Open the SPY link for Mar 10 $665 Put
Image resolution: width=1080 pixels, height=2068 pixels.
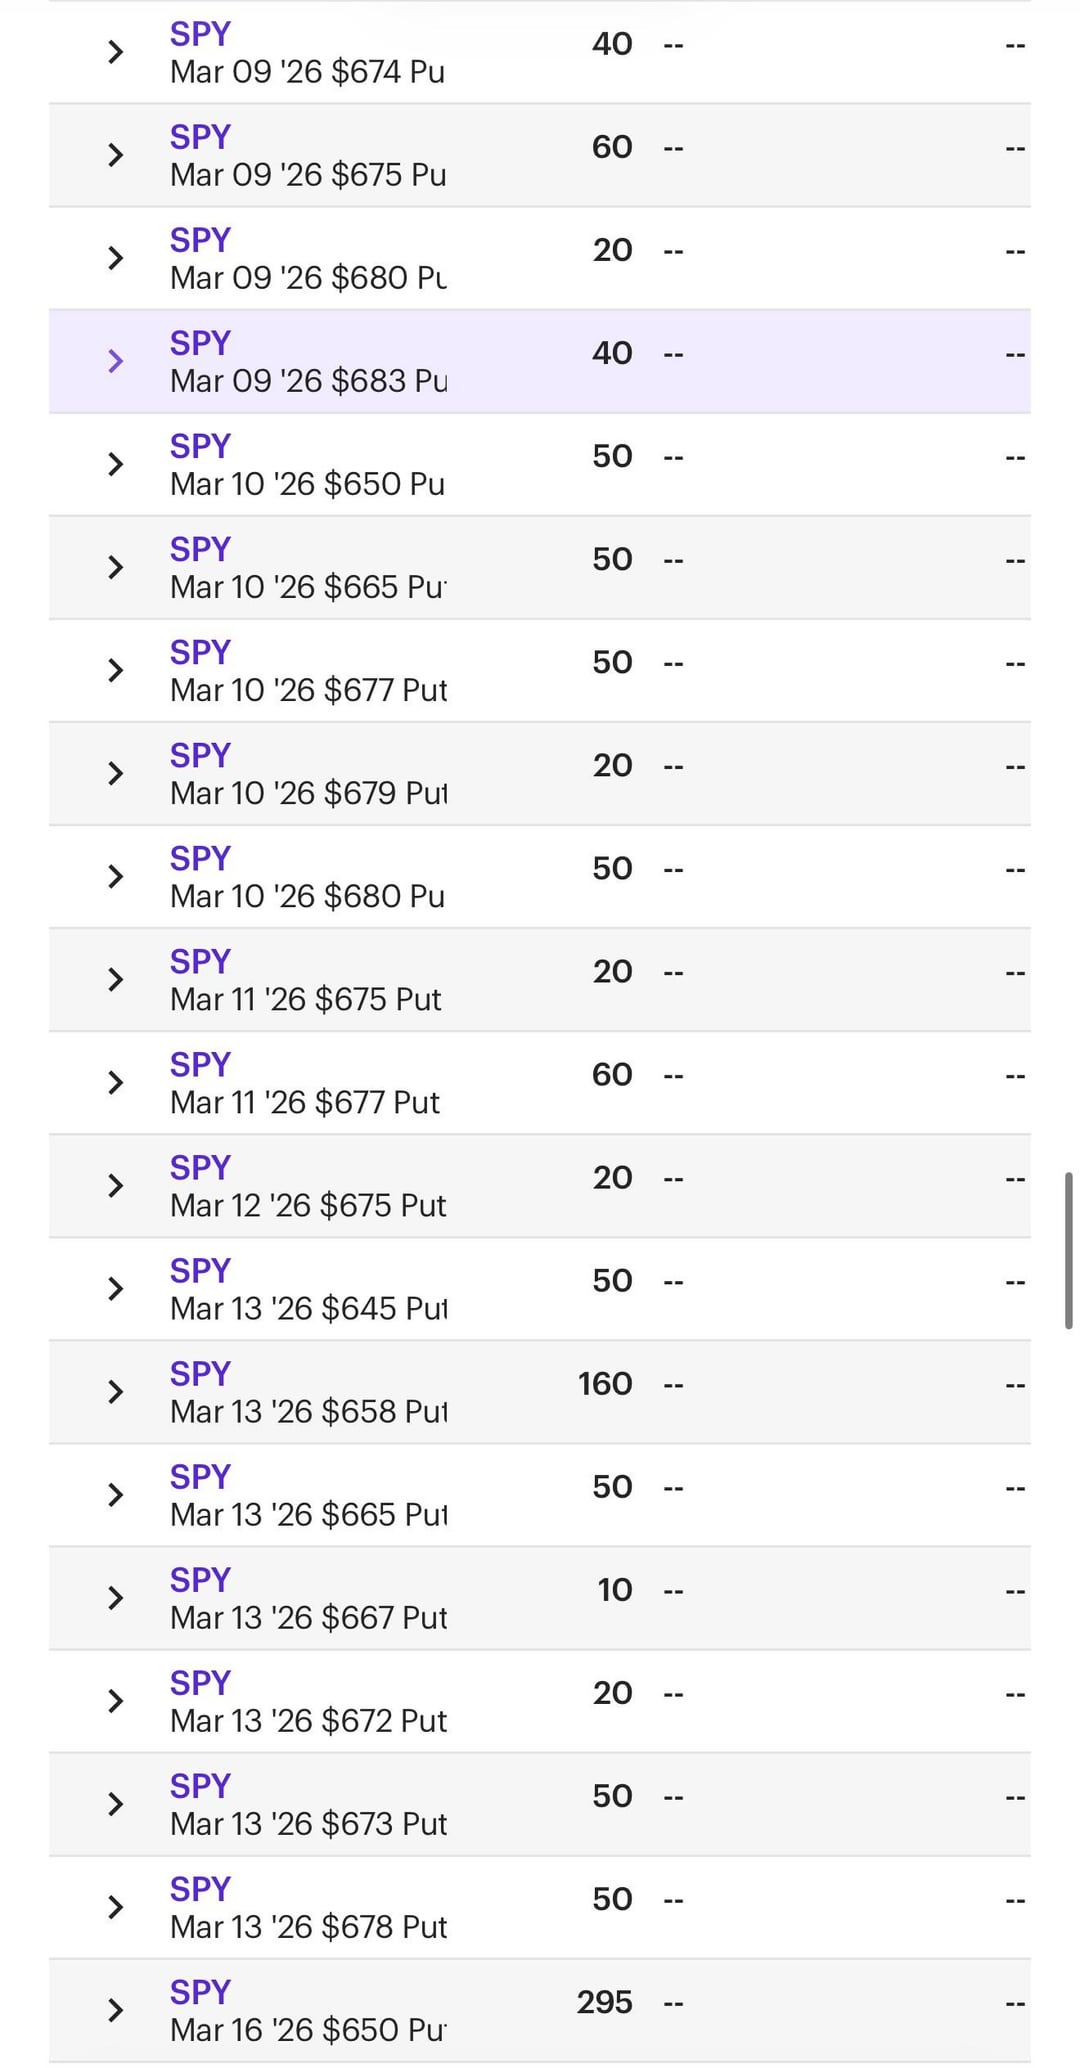[x=200, y=549]
